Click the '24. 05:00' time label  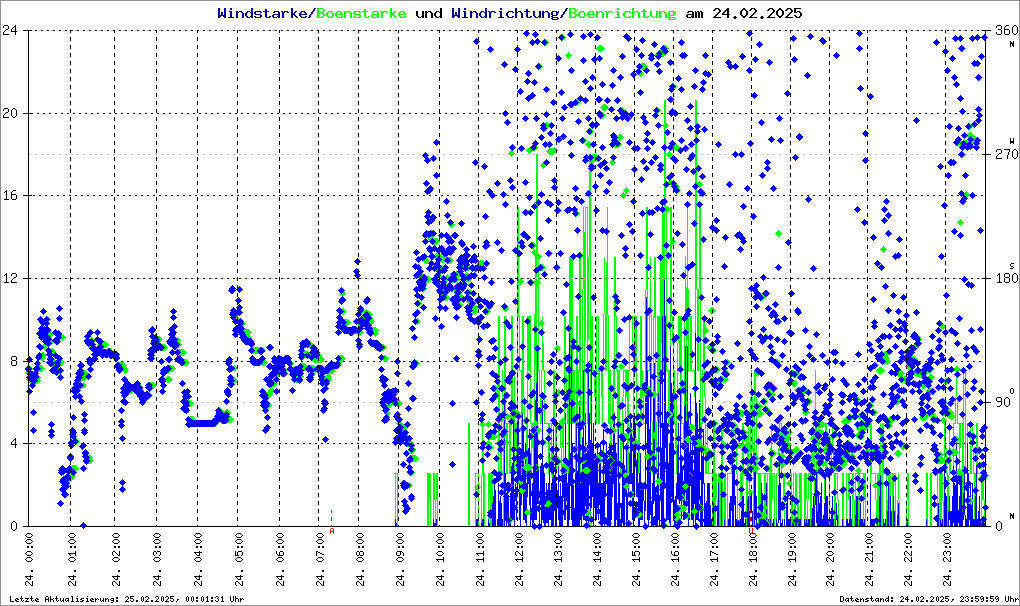tap(239, 559)
